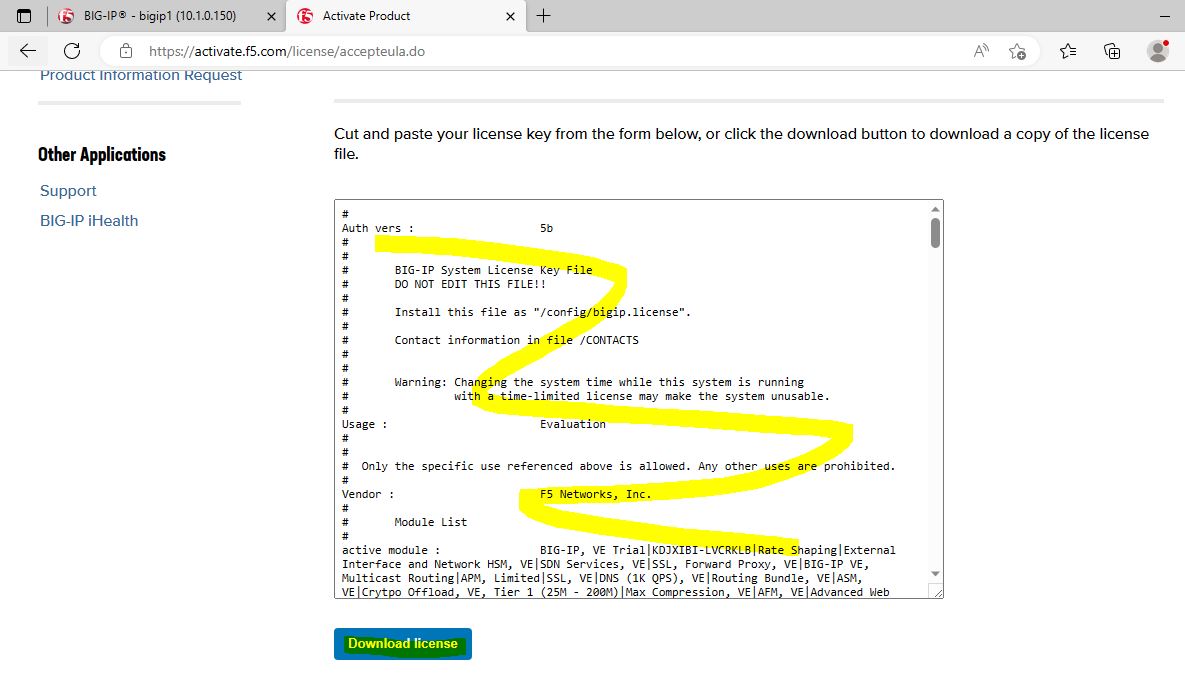Select the Activate Product tab

[400, 16]
